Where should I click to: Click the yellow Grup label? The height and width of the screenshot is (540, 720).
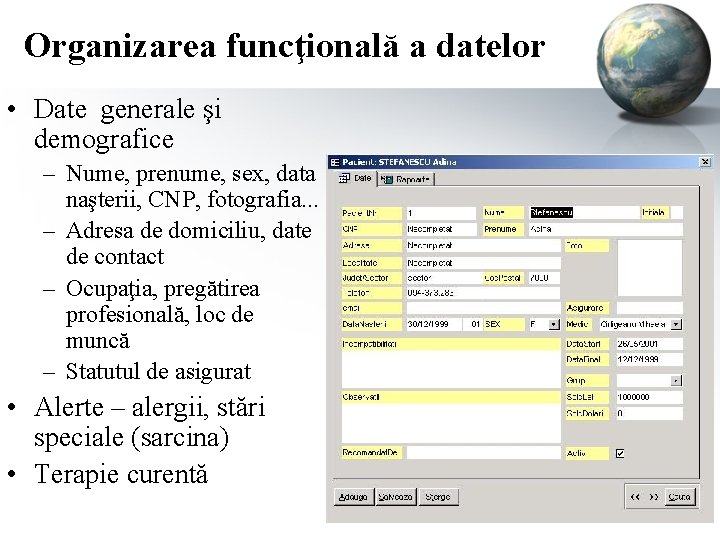coord(587,381)
